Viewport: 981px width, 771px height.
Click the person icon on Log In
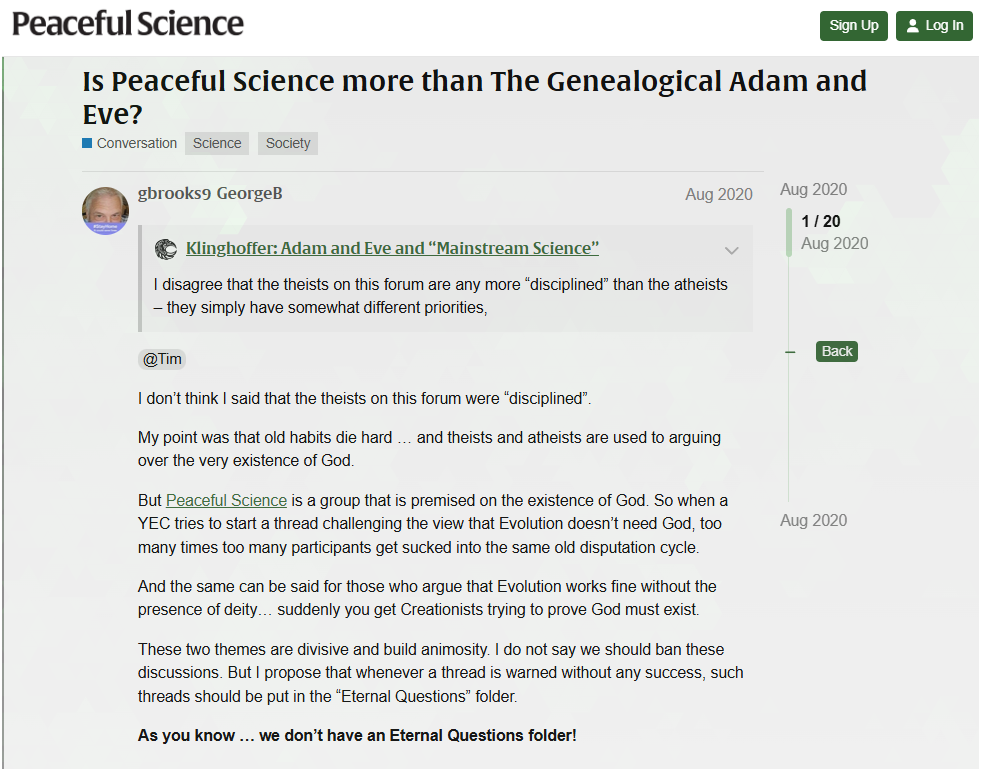click(912, 26)
